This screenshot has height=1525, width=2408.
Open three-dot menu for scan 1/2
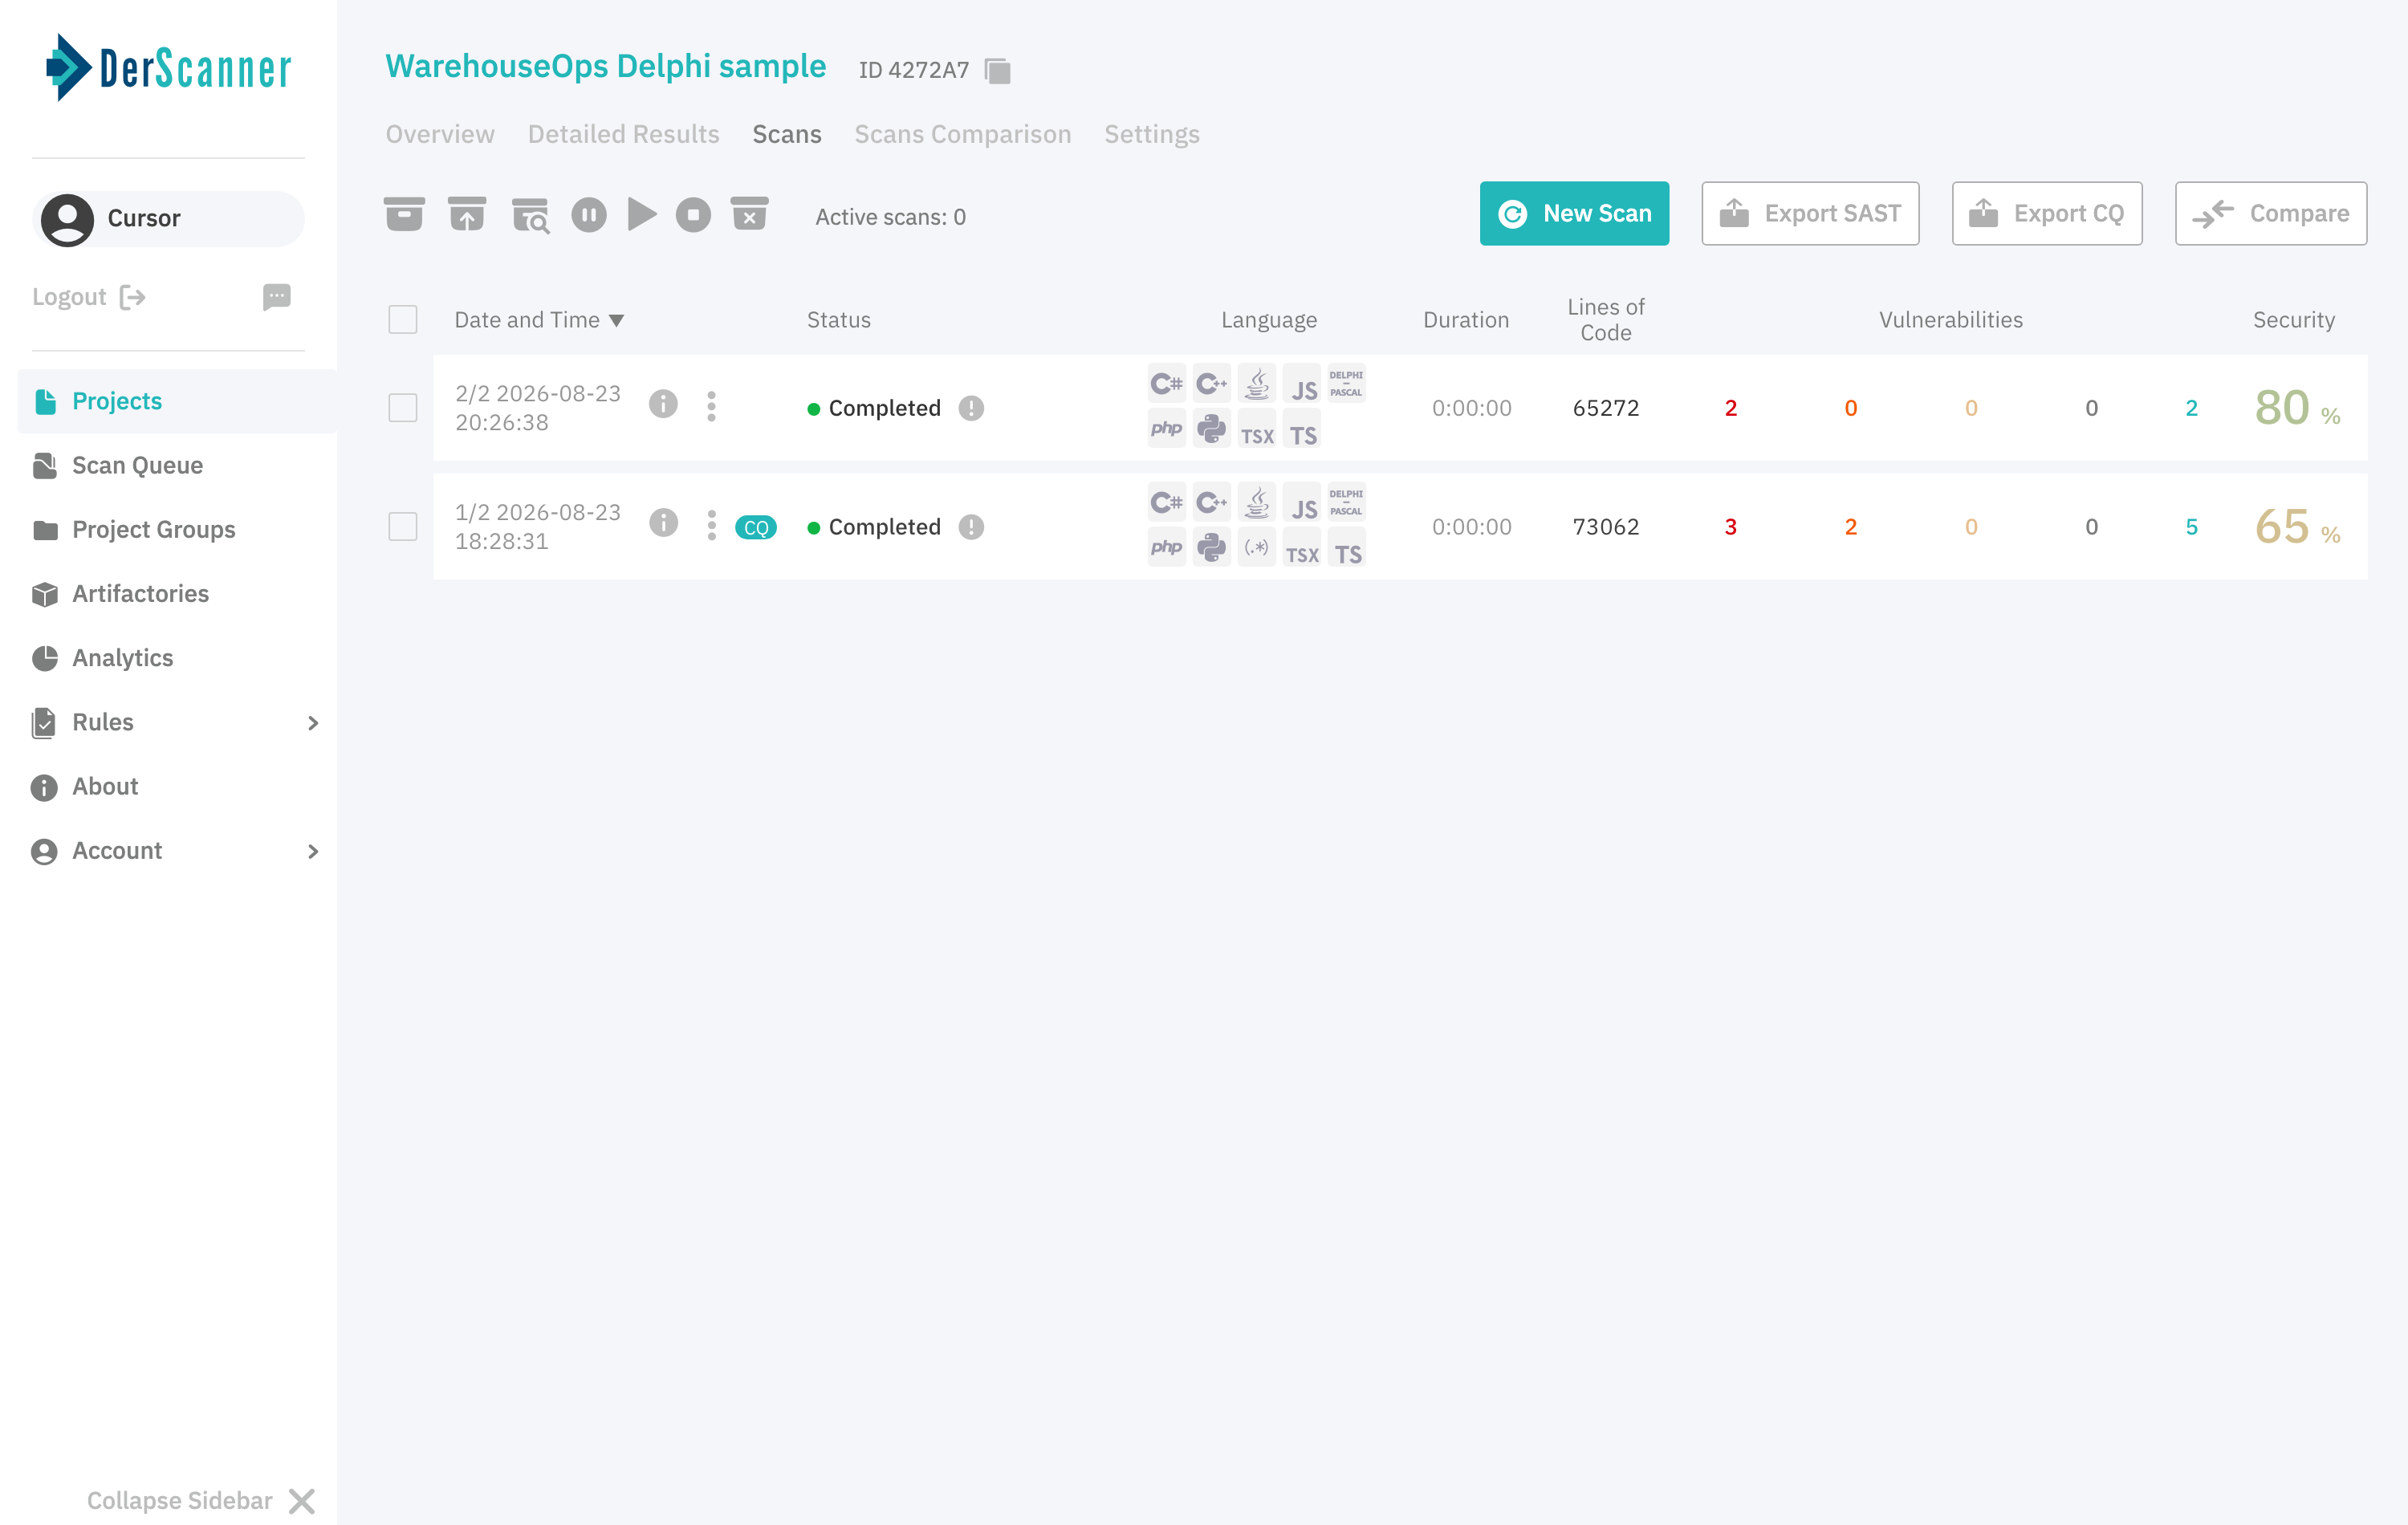(x=711, y=525)
